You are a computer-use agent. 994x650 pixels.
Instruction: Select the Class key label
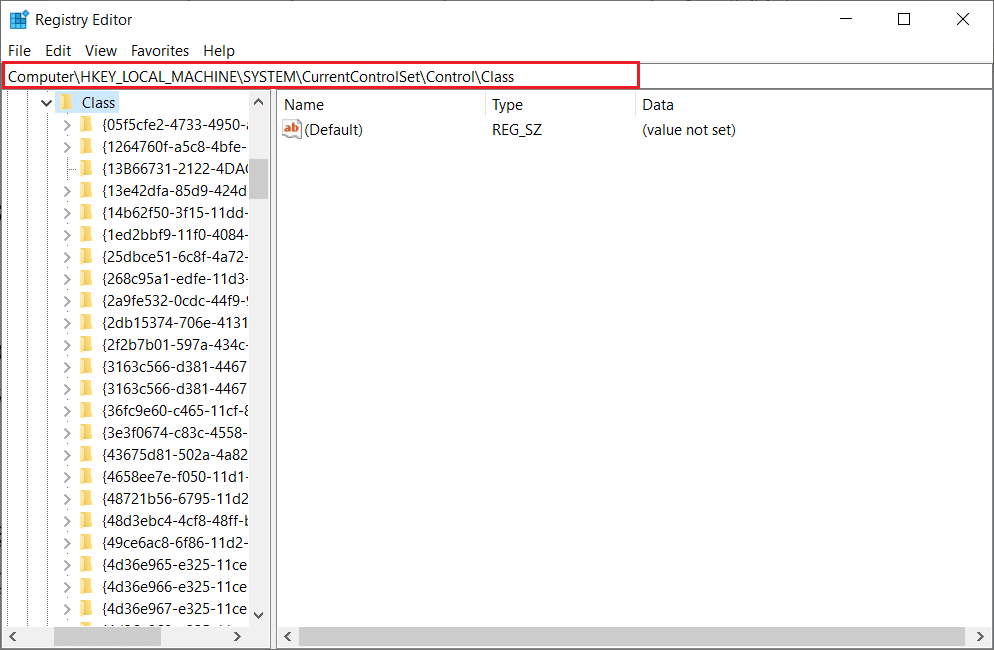98,103
